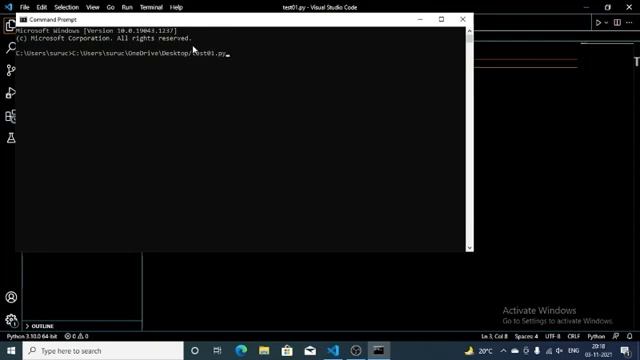
Task: Change CRLF end of line sequence
Action: (x=573, y=336)
